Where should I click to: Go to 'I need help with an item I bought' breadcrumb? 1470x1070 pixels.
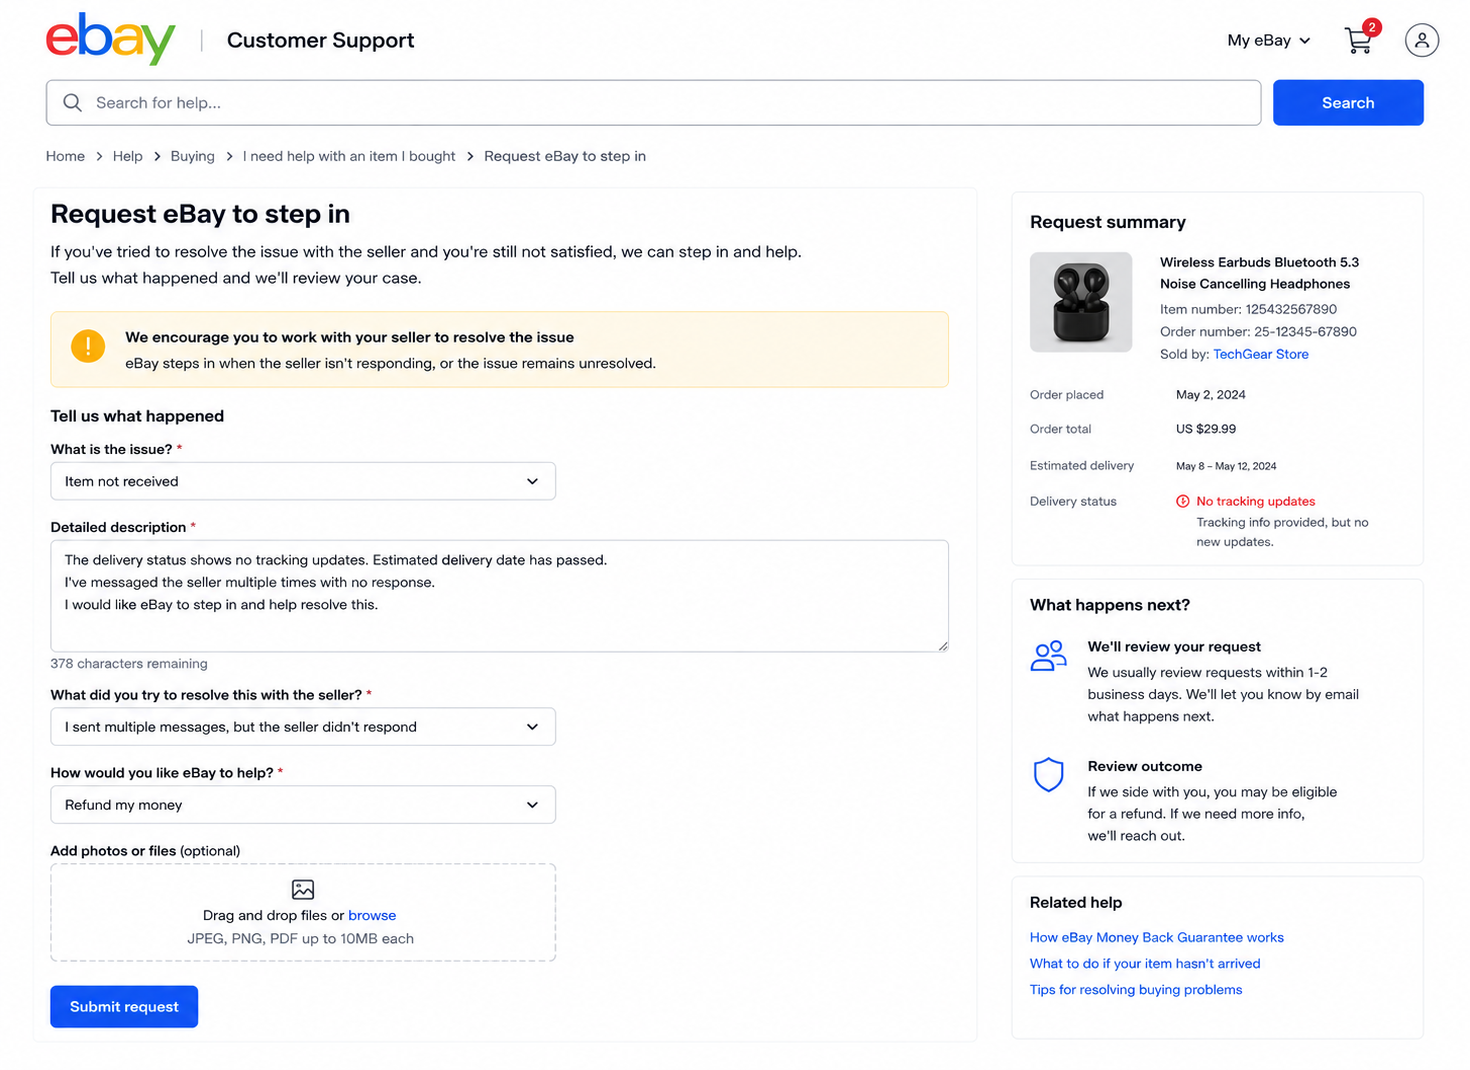pos(349,156)
